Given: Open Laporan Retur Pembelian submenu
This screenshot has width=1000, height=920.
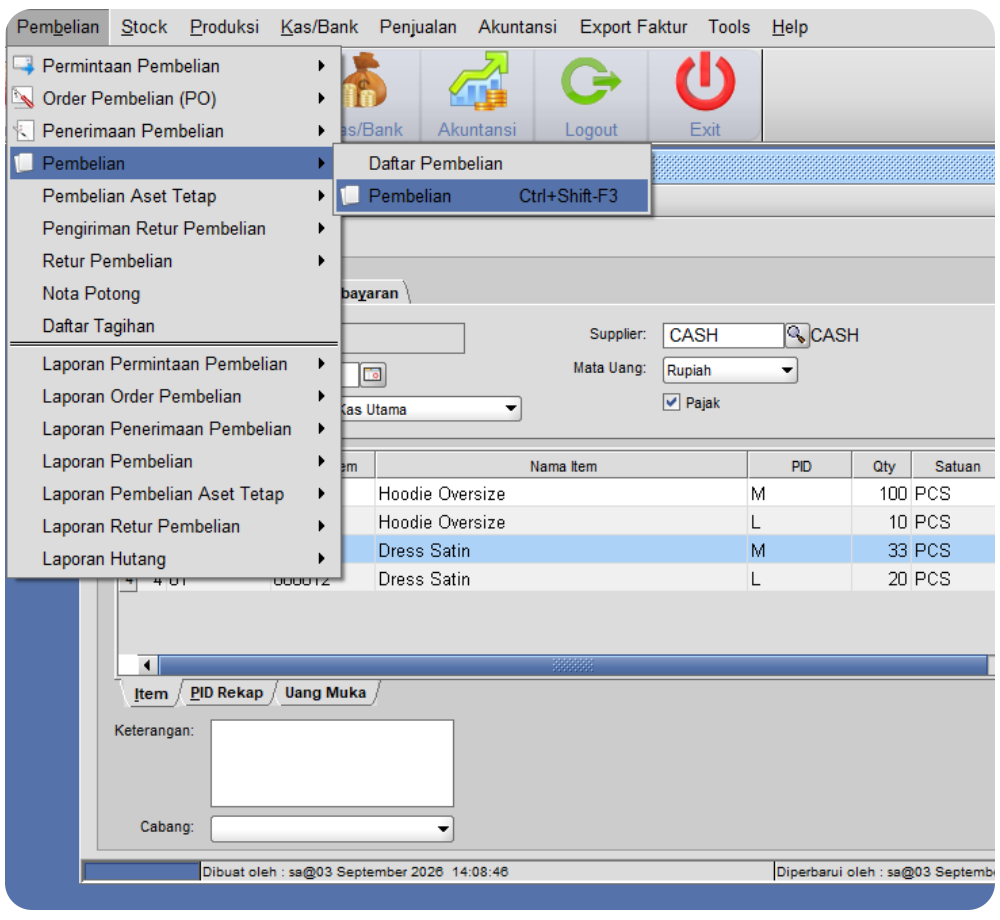Looking at the screenshot, I should coord(173,526).
